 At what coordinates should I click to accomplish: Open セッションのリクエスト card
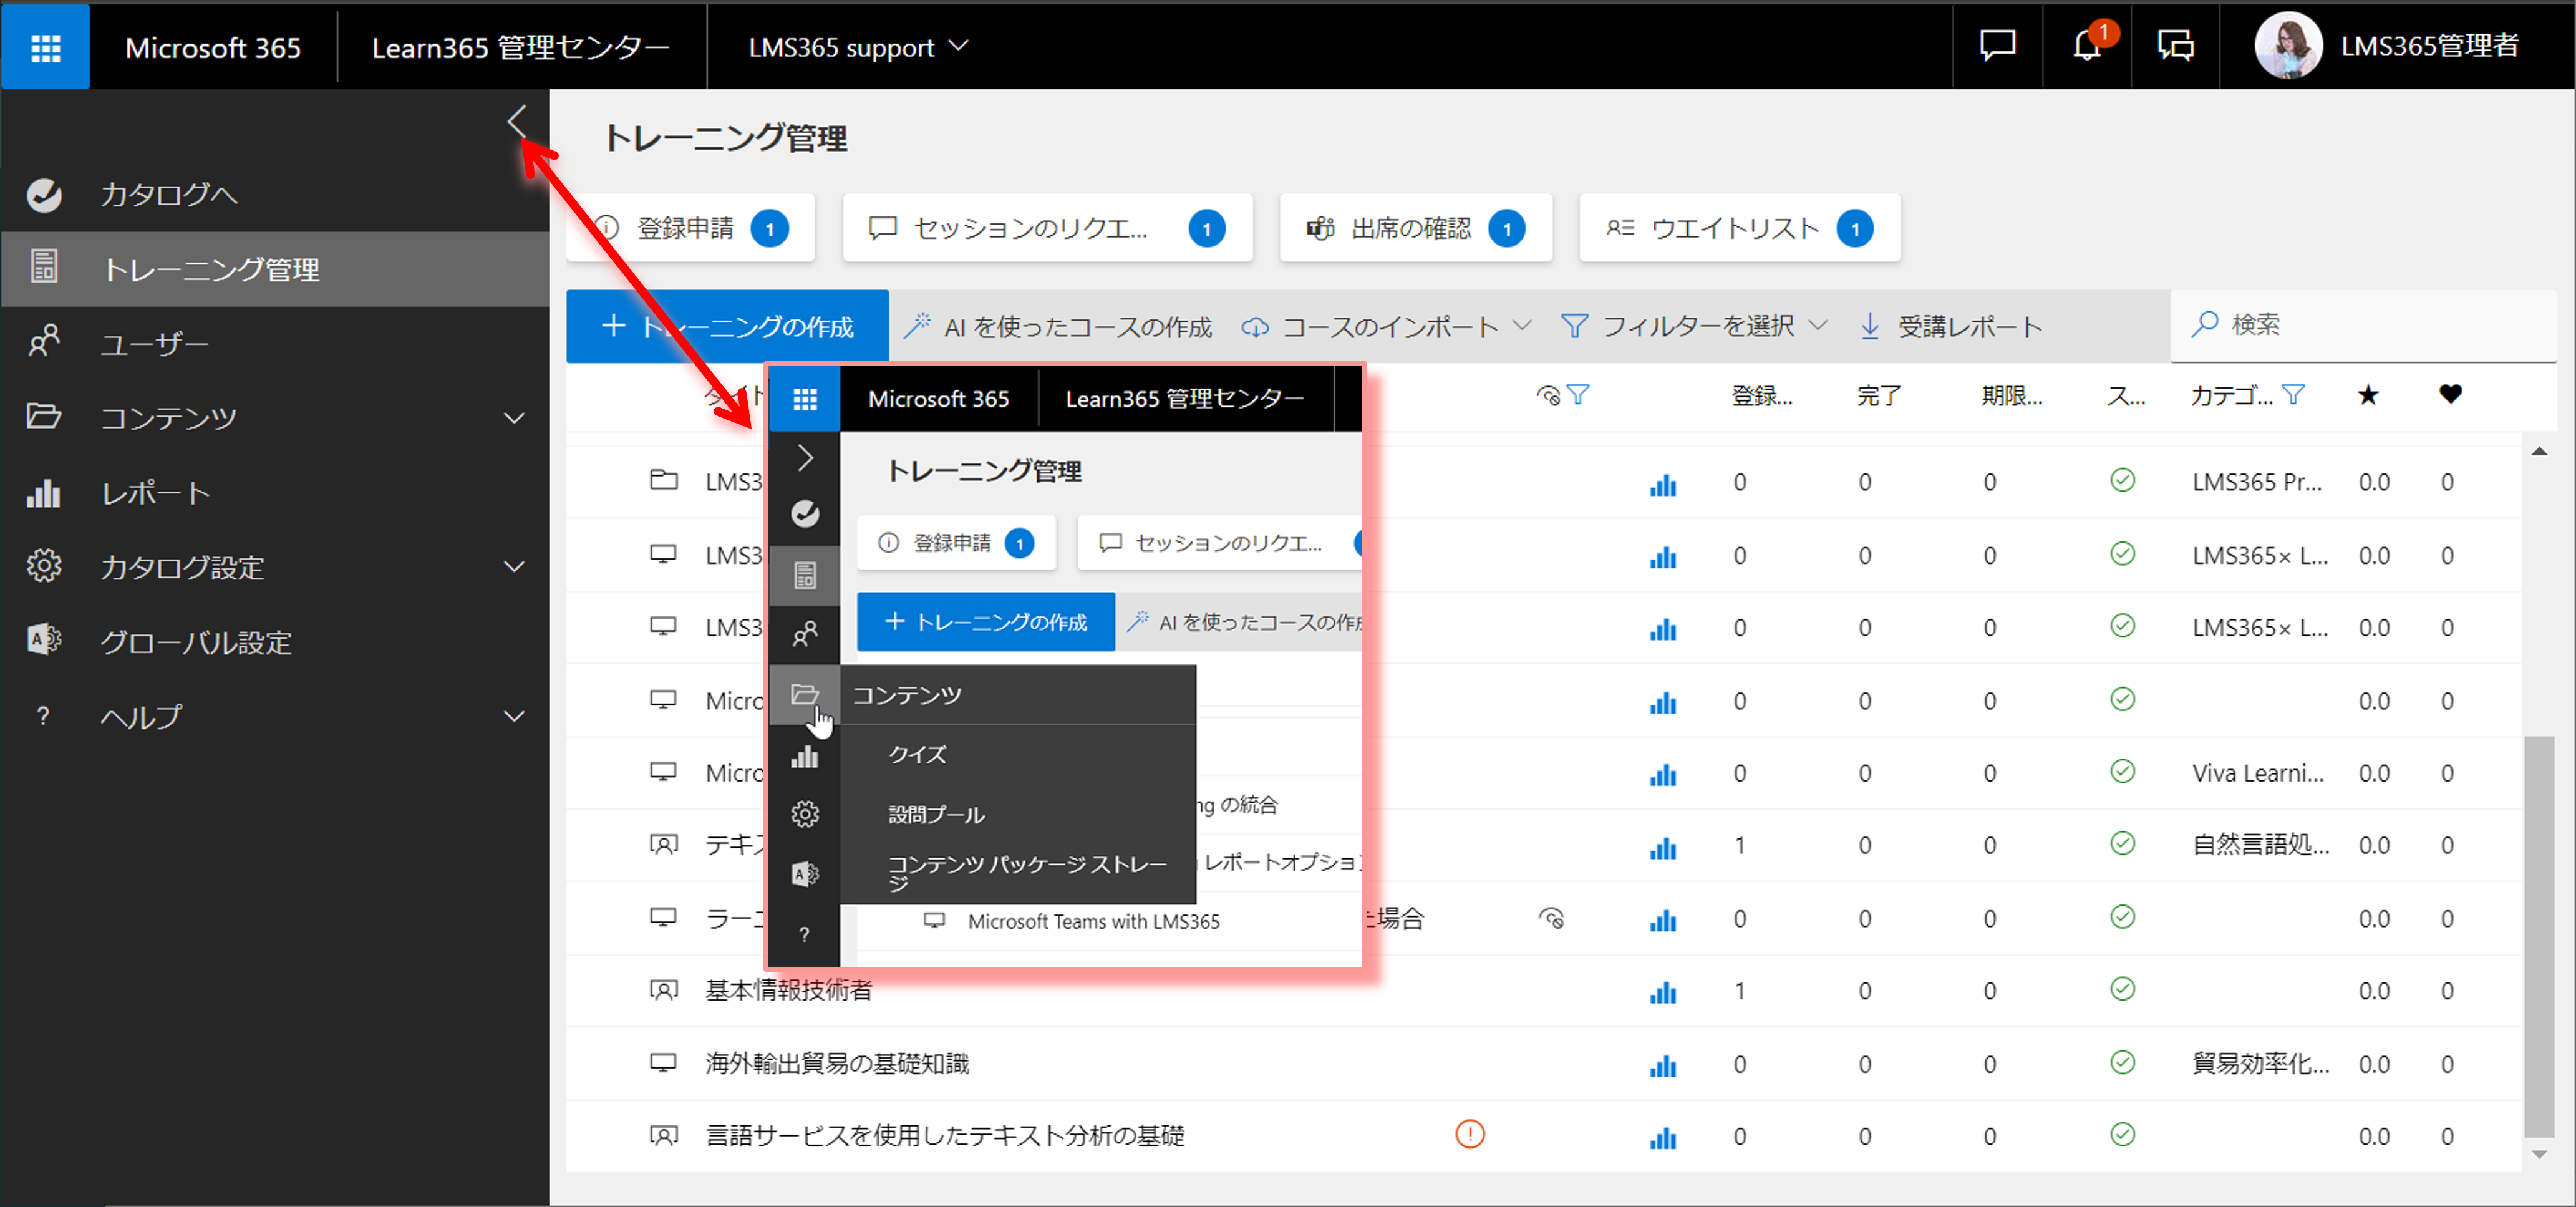(1048, 228)
